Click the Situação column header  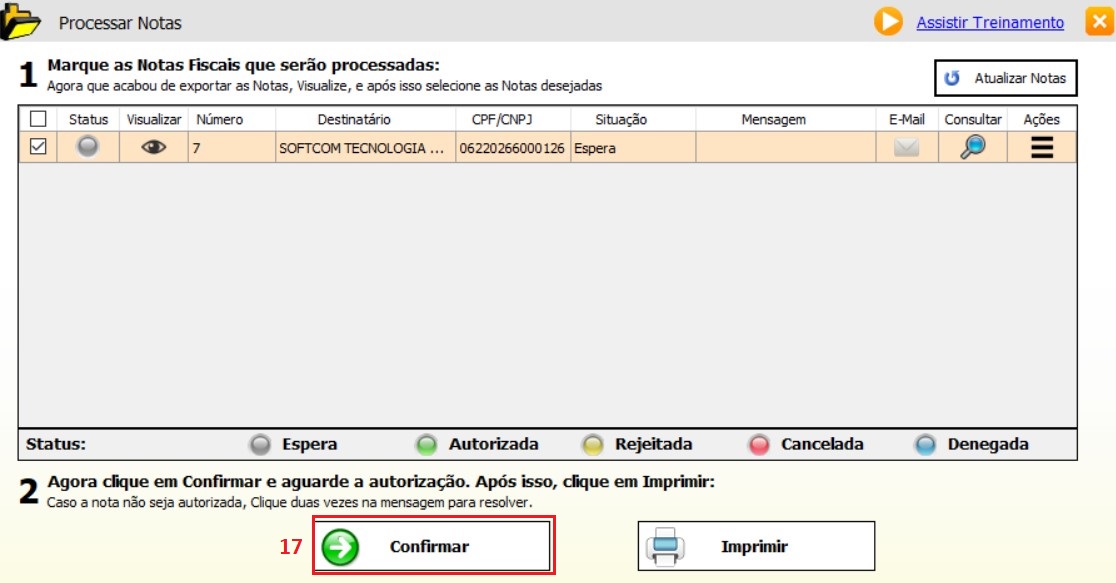click(621, 119)
